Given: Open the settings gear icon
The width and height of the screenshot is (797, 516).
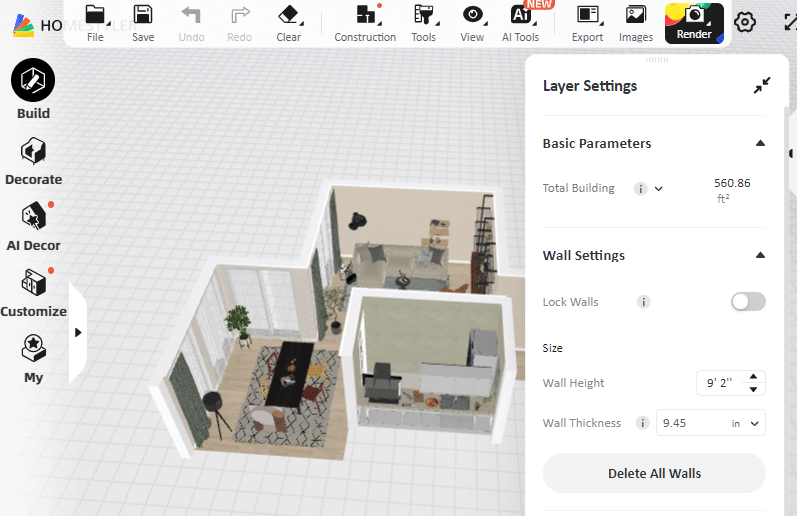Looking at the screenshot, I should click(x=745, y=22).
